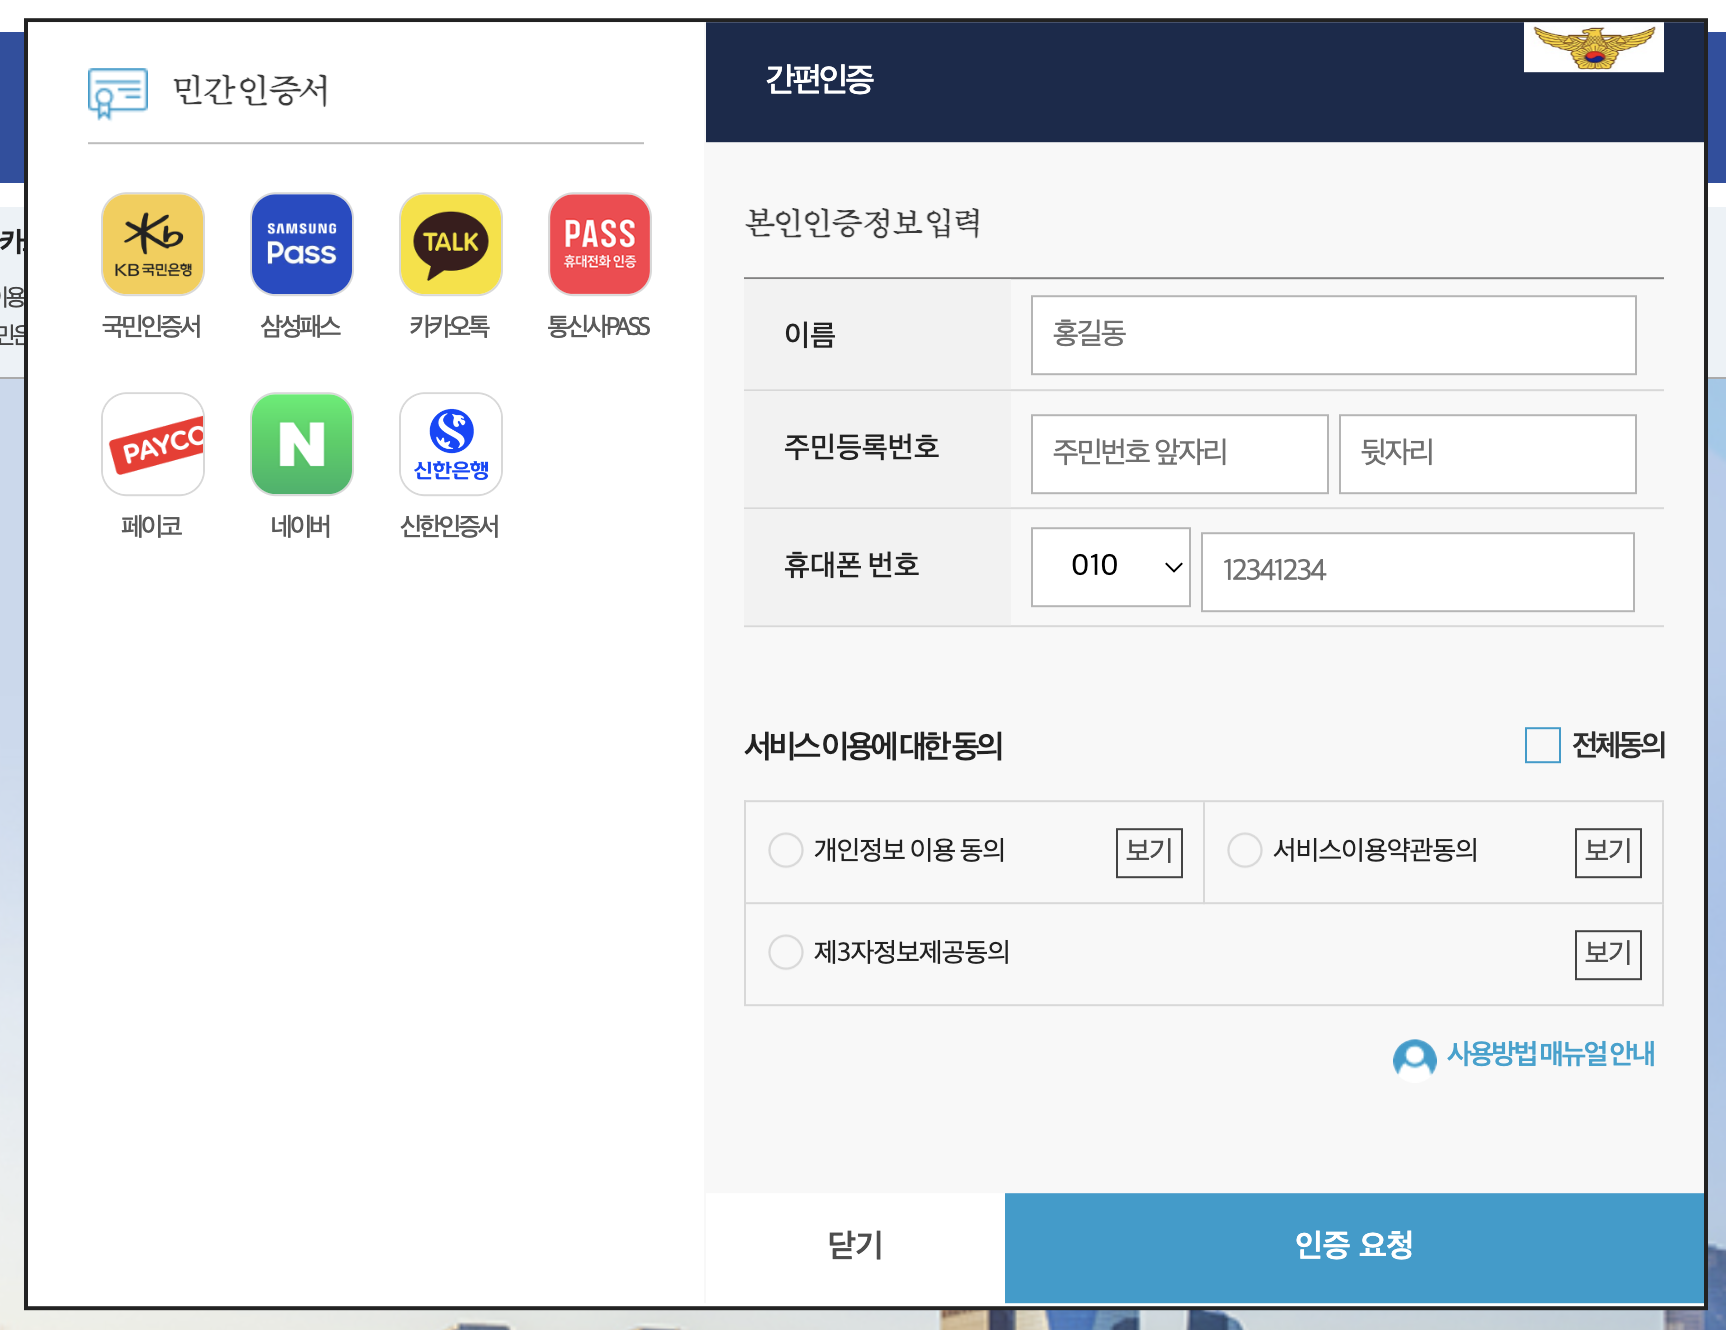Image resolution: width=1726 pixels, height=1330 pixels.
Task: Click the 통신사PASS label text
Action: (599, 327)
